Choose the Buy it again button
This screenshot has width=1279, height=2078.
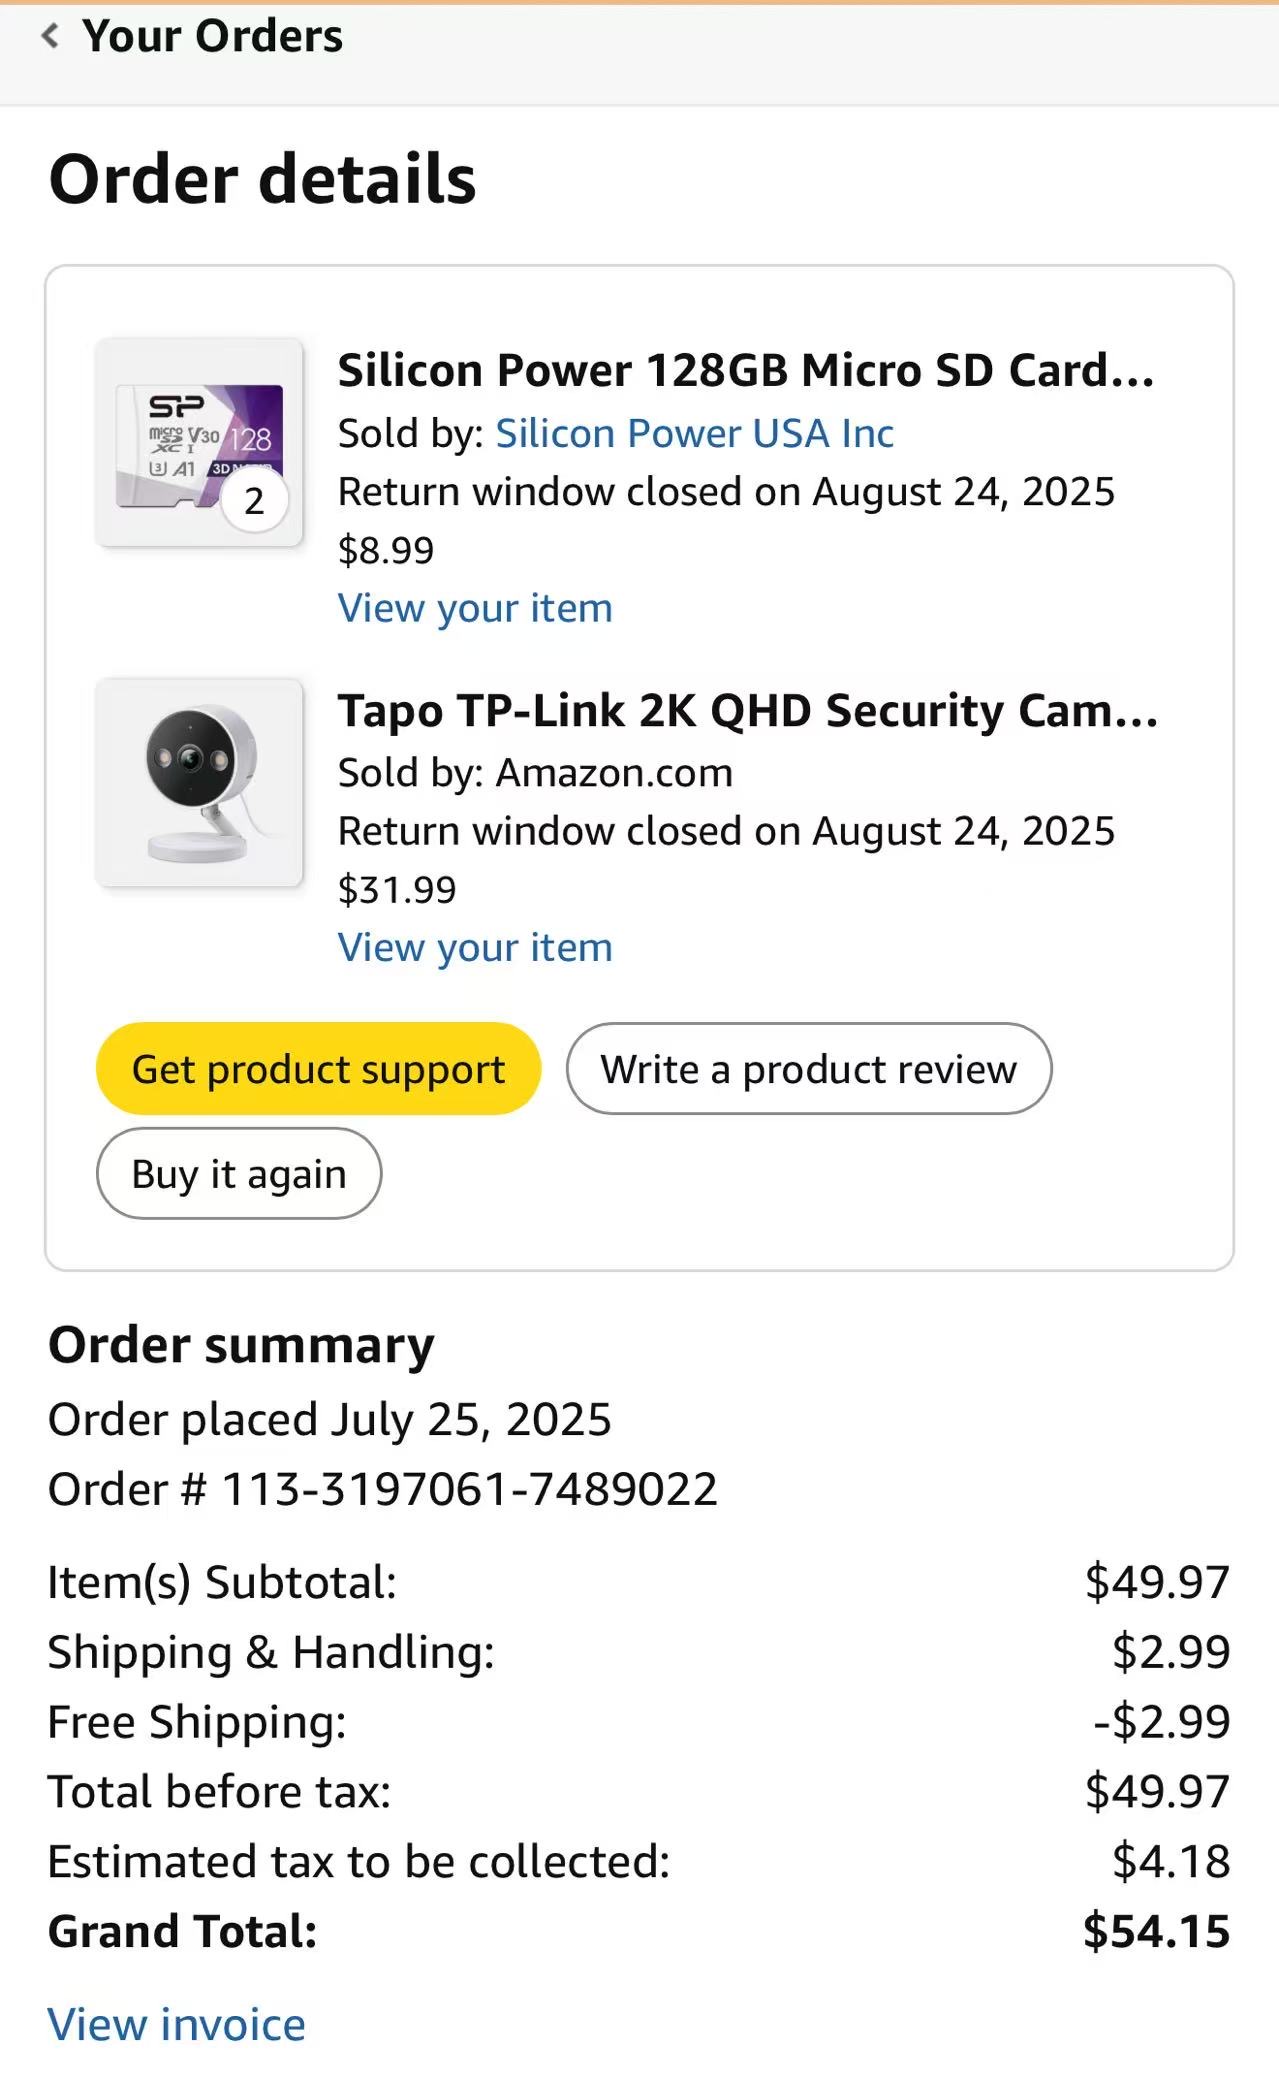coord(239,1174)
